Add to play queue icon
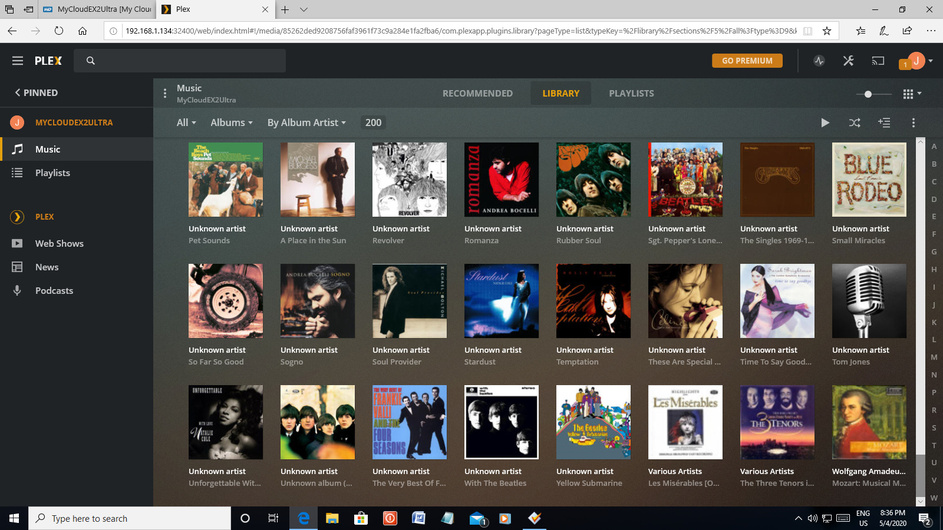This screenshot has height=530, width=943. click(x=883, y=123)
